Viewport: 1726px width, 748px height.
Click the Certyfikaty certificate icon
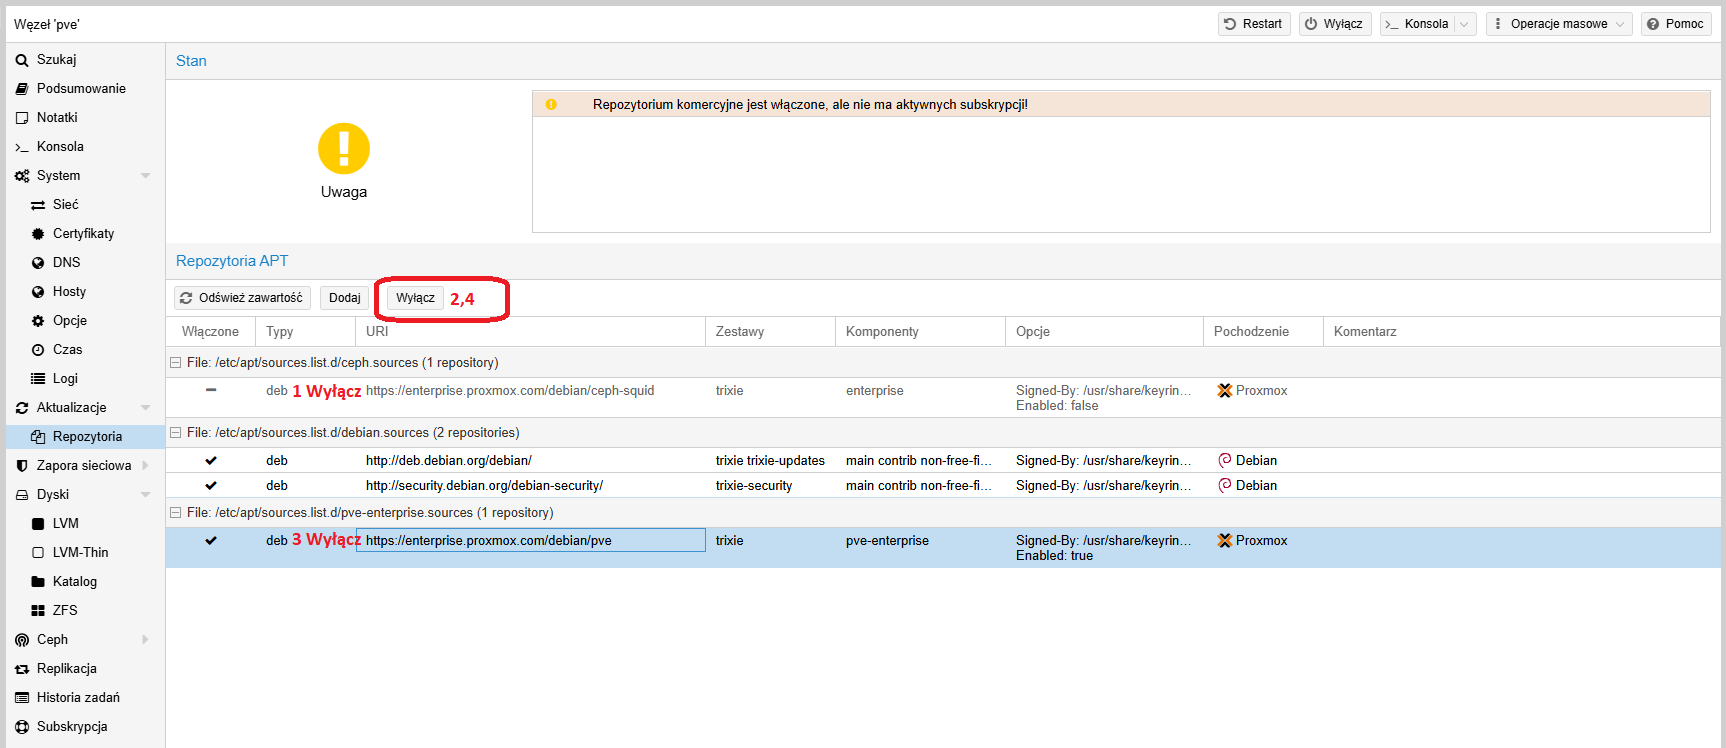point(38,234)
